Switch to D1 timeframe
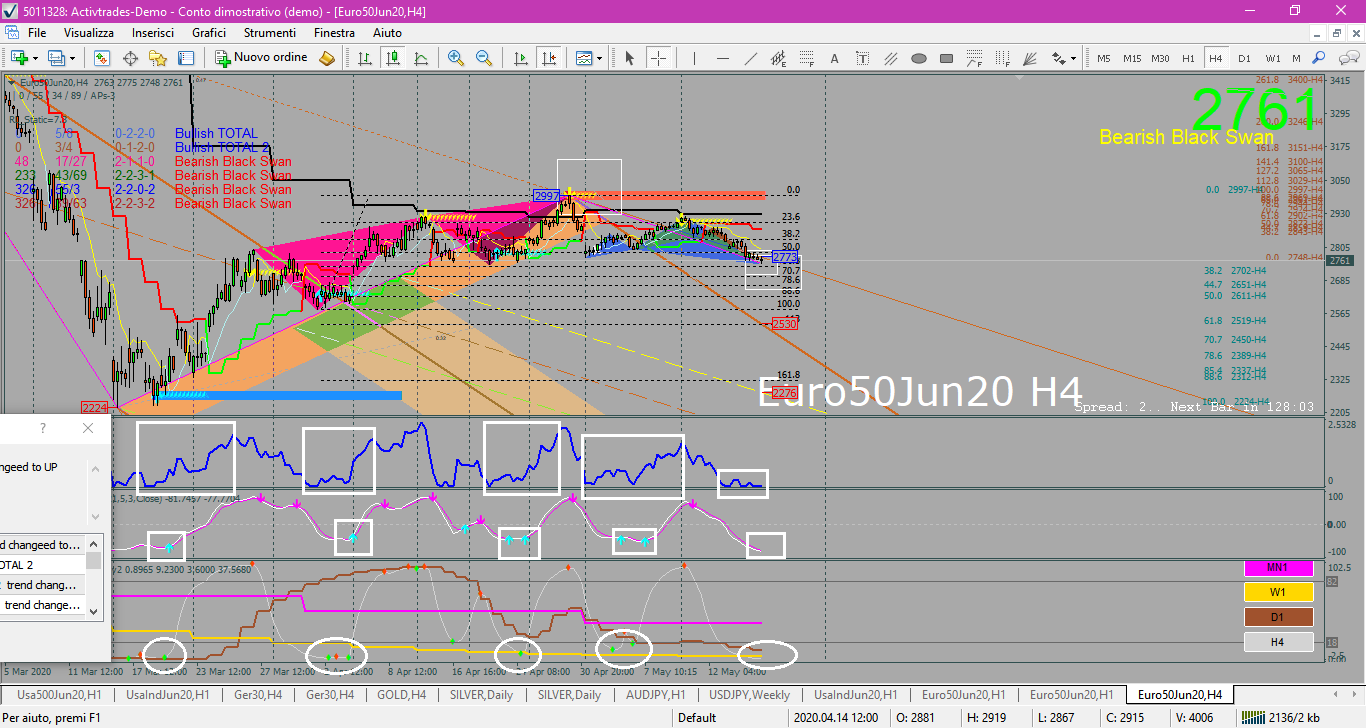This screenshot has height=728, width=1366. click(1244, 58)
